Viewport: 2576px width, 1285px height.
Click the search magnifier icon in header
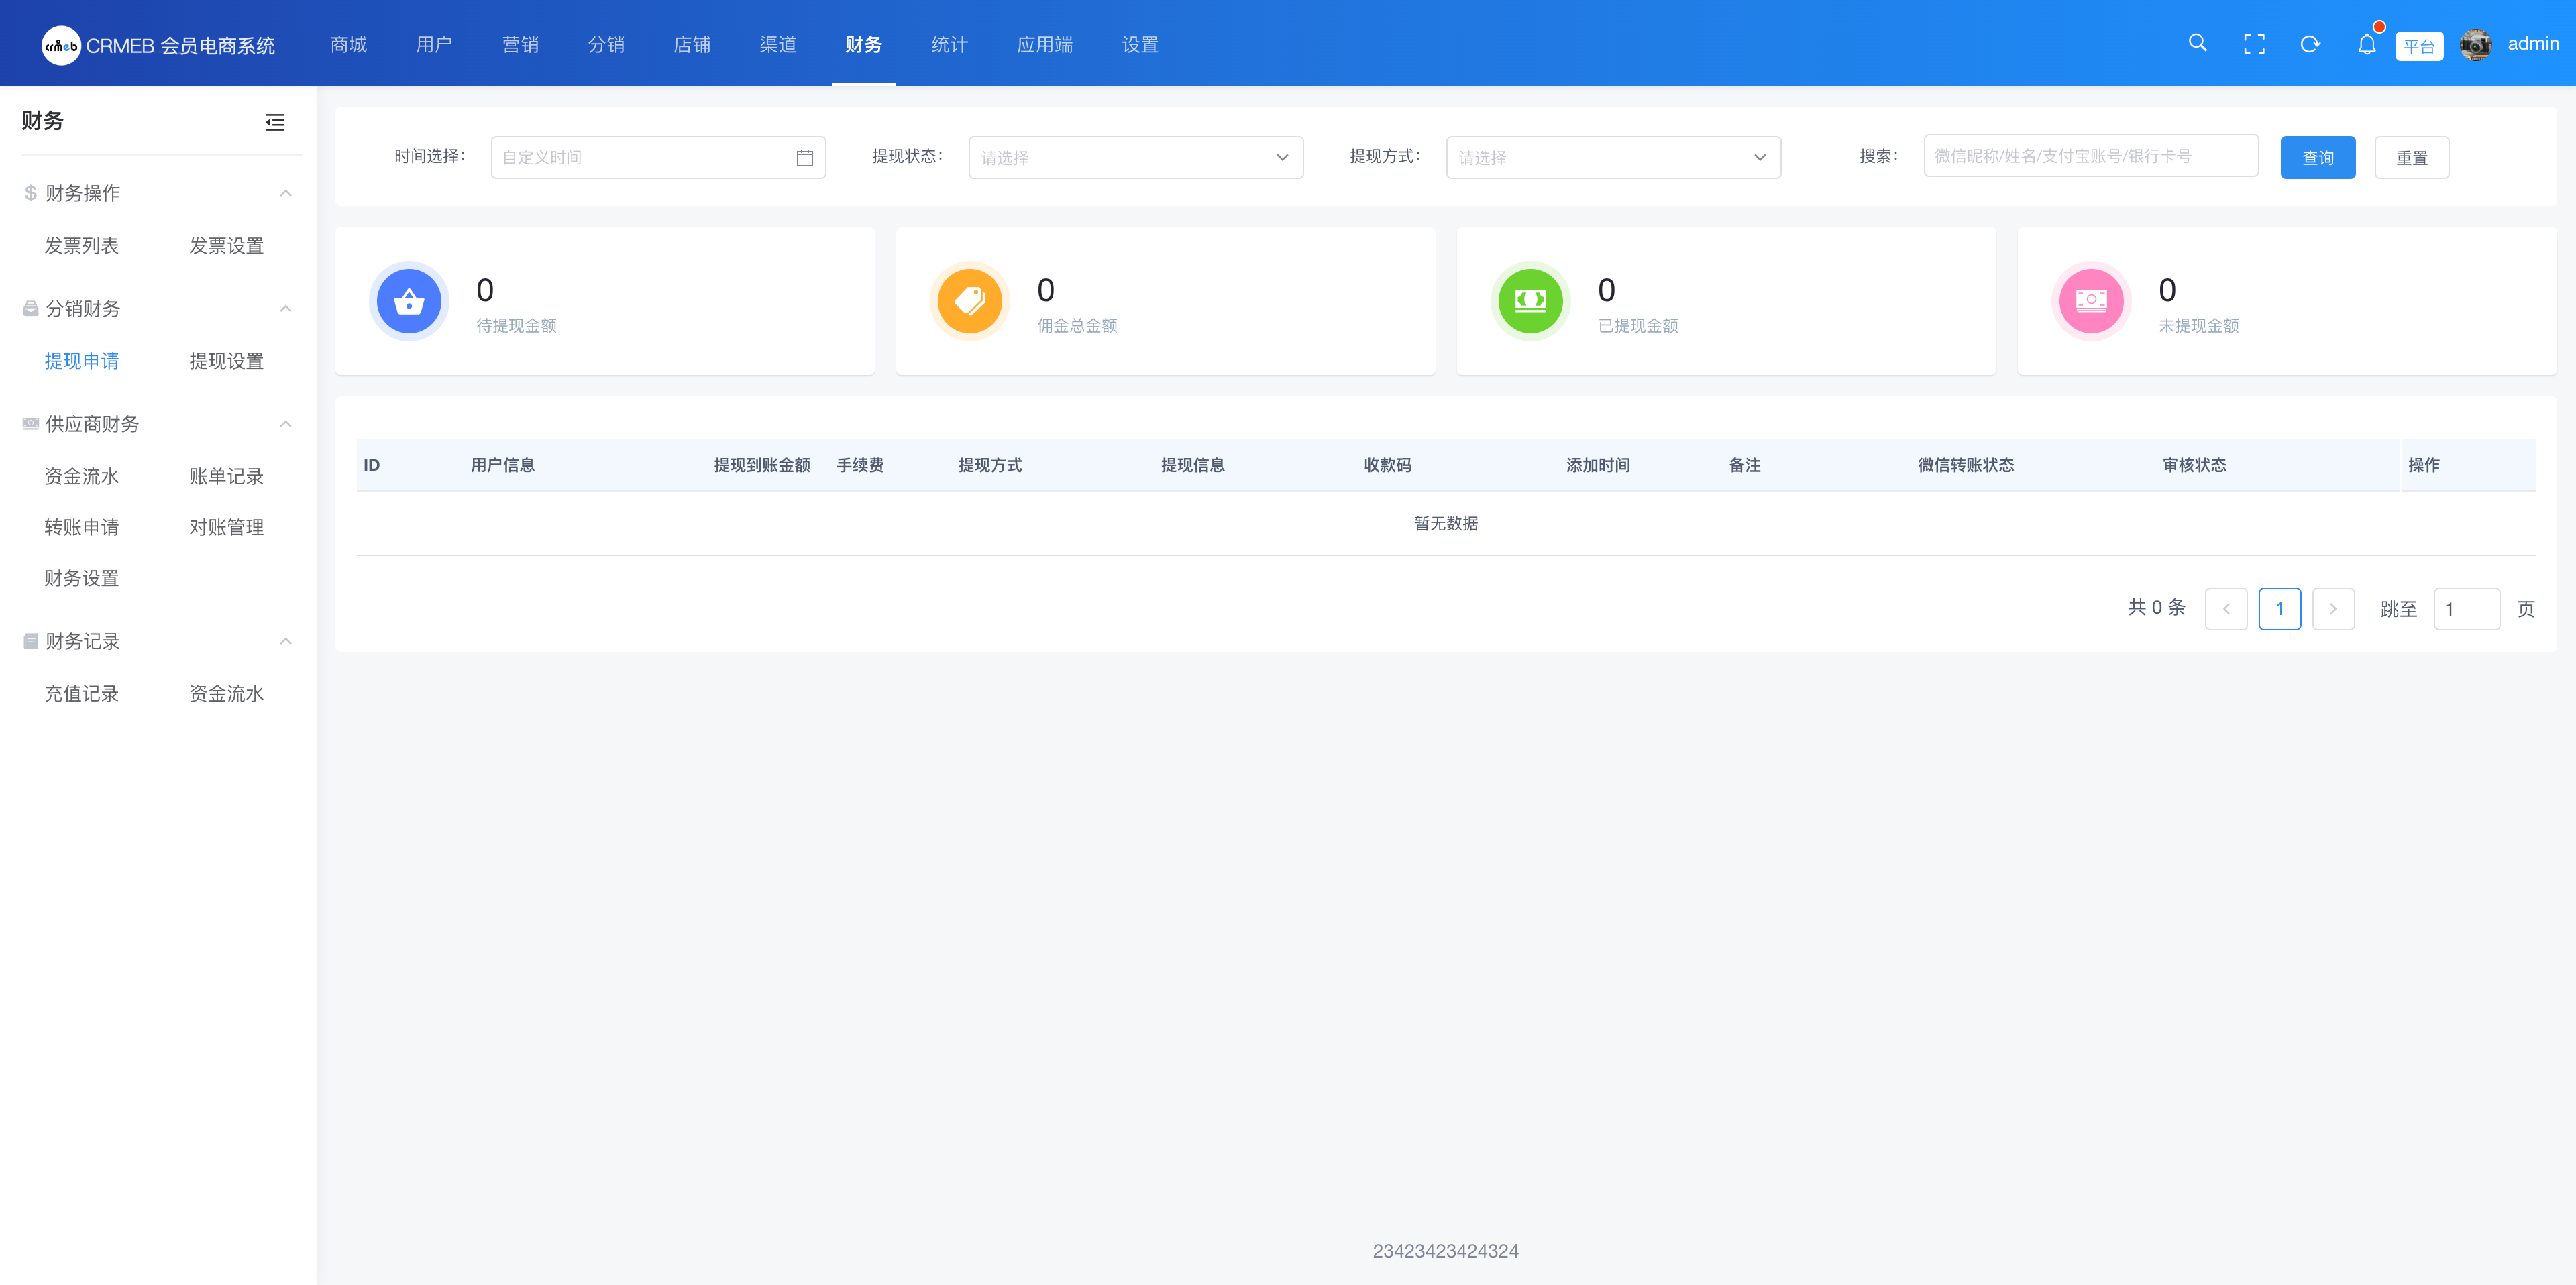[2197, 43]
